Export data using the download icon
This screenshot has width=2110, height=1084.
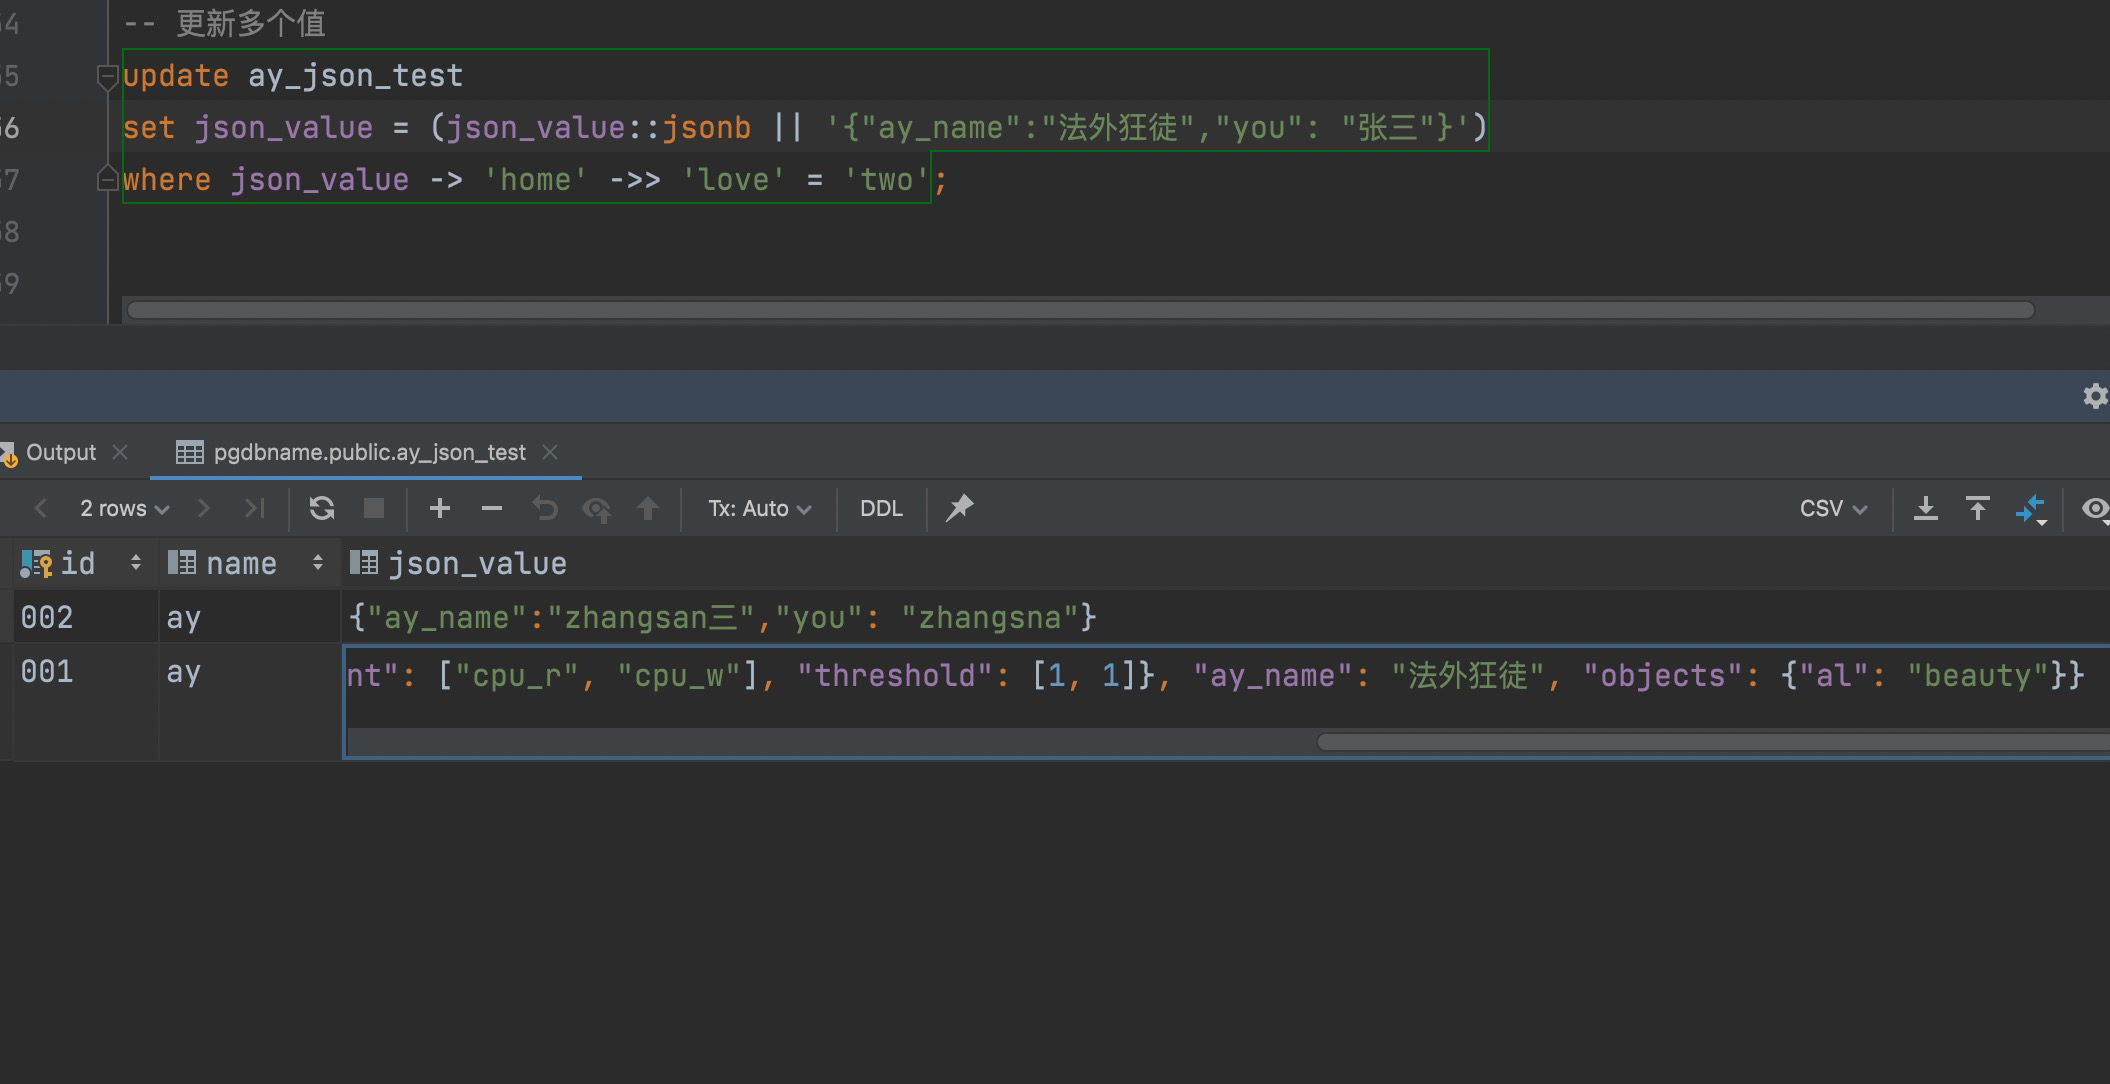[1926, 508]
